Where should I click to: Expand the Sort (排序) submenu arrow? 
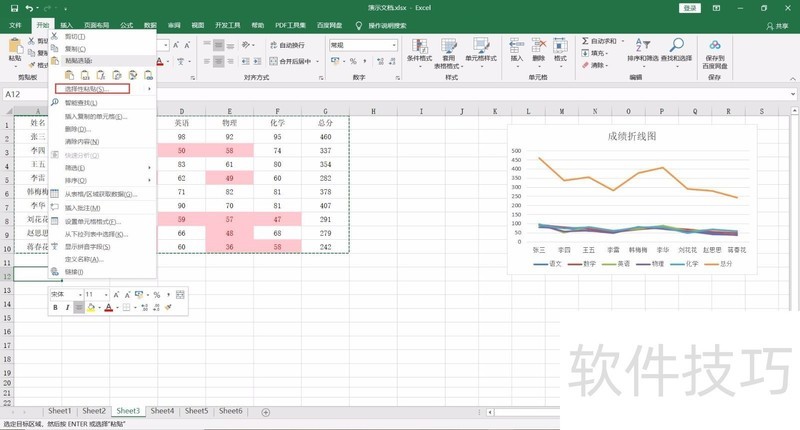tap(149, 180)
